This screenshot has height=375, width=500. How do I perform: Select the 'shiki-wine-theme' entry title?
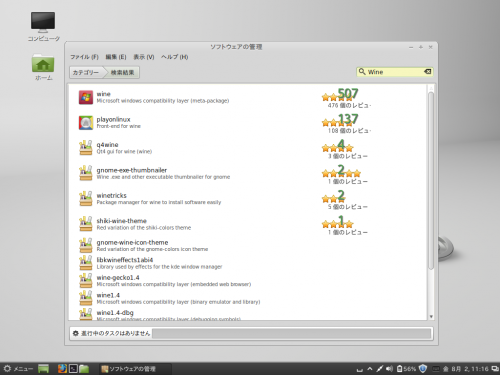[121, 221]
